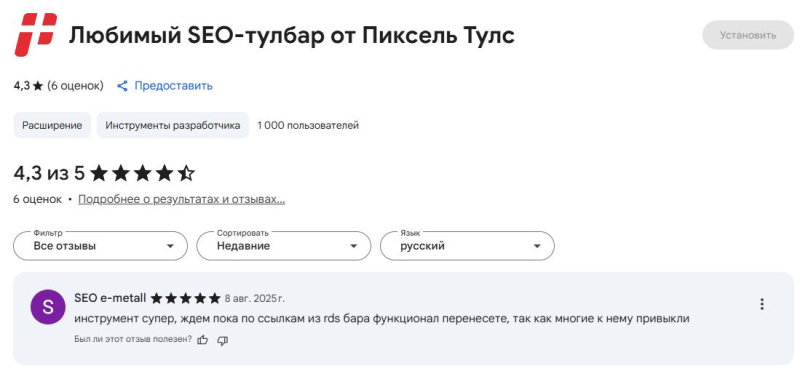Click the Установить button
800x371 pixels.
pyautogui.click(x=748, y=35)
